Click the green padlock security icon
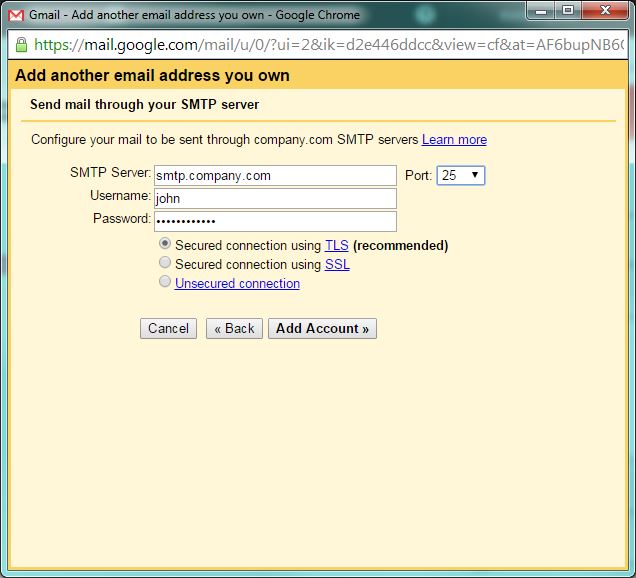Image resolution: width=636 pixels, height=578 pixels. pos(21,45)
